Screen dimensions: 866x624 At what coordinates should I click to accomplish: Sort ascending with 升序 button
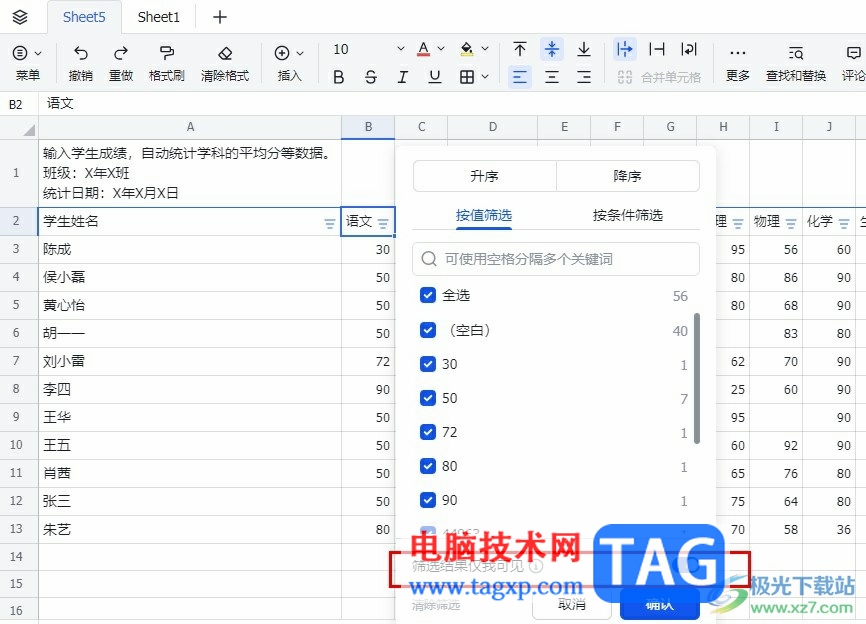pos(484,176)
